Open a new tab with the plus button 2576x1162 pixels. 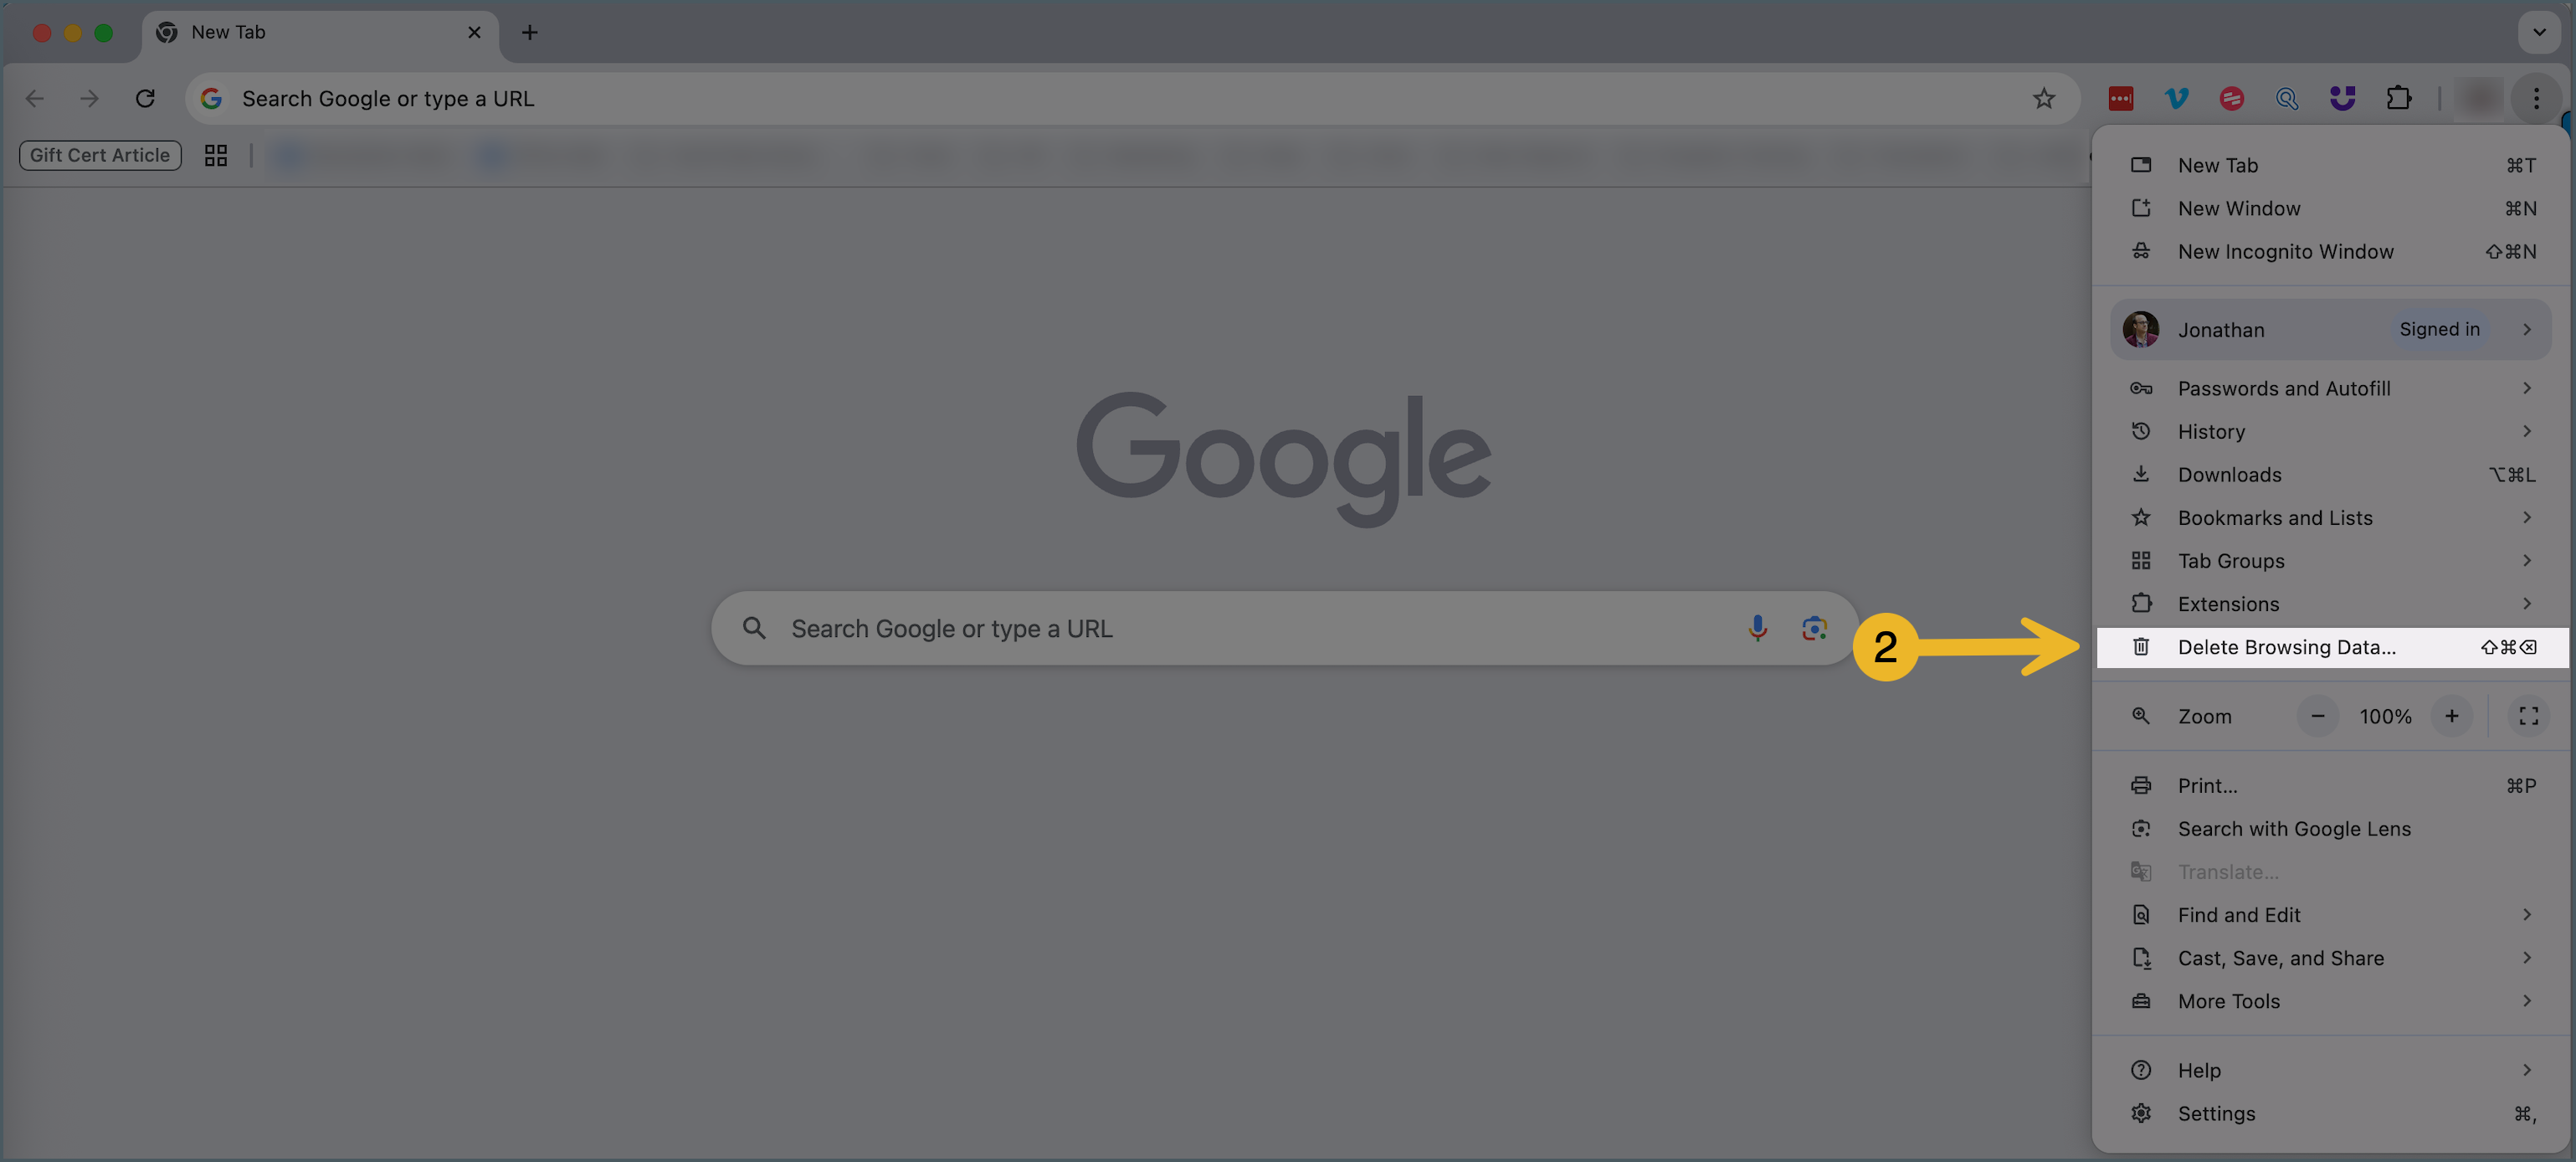[530, 32]
